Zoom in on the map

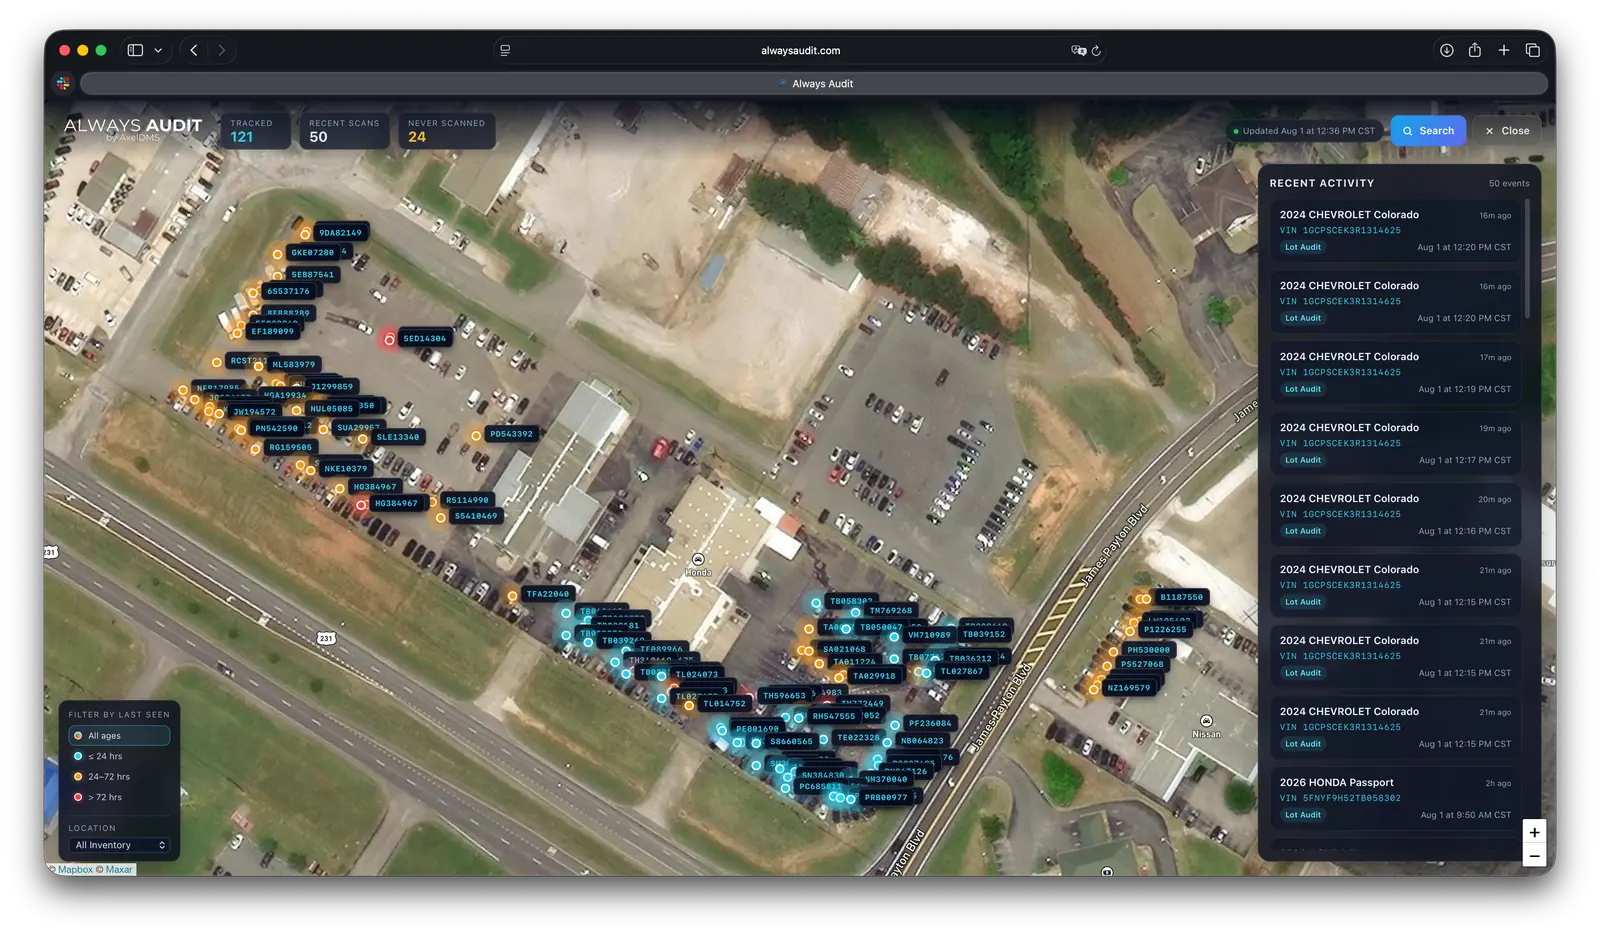tap(1534, 832)
